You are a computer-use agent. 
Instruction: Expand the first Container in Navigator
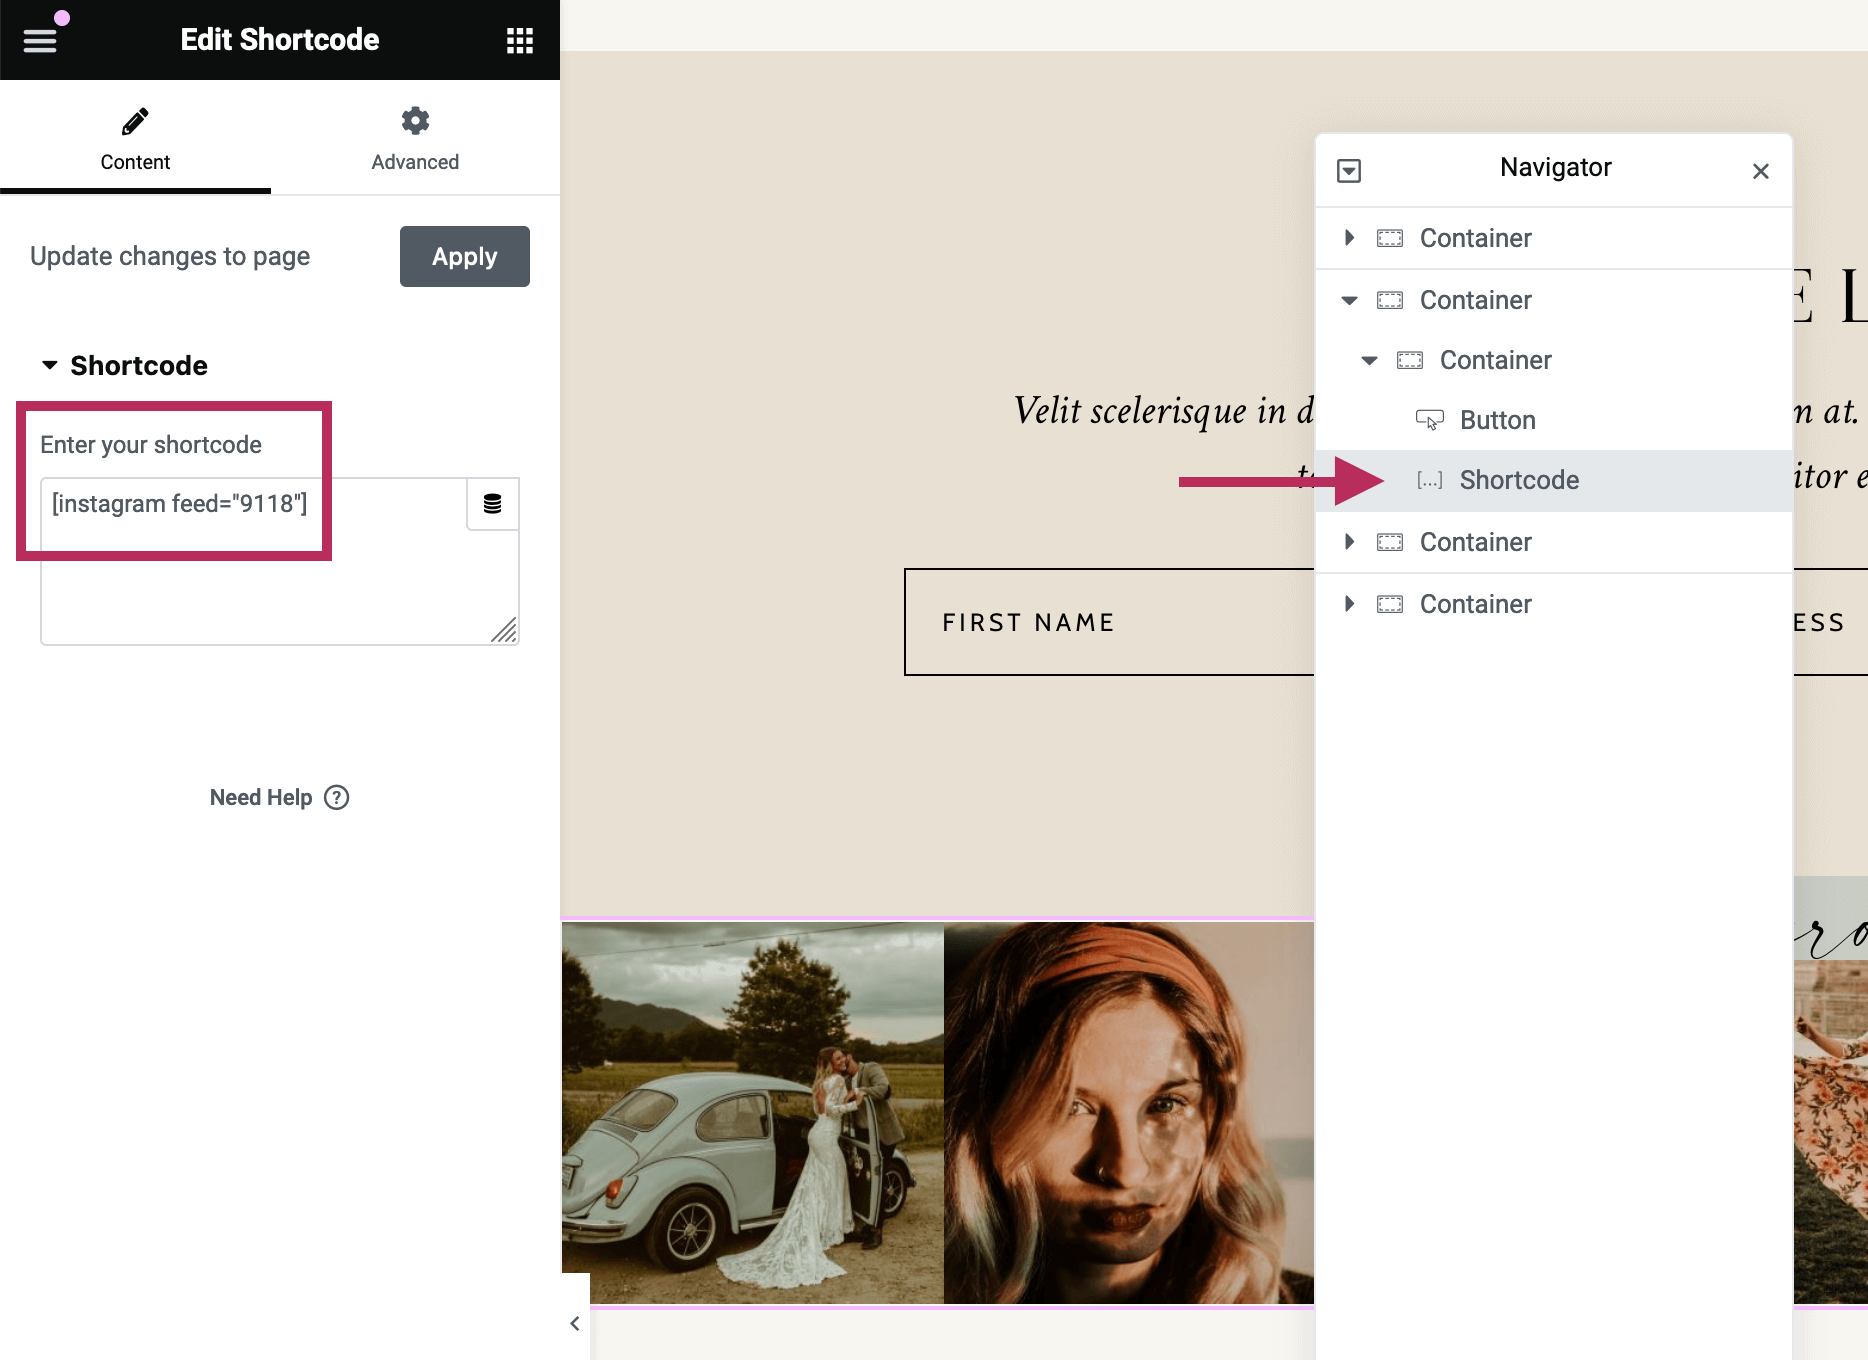[x=1349, y=238]
